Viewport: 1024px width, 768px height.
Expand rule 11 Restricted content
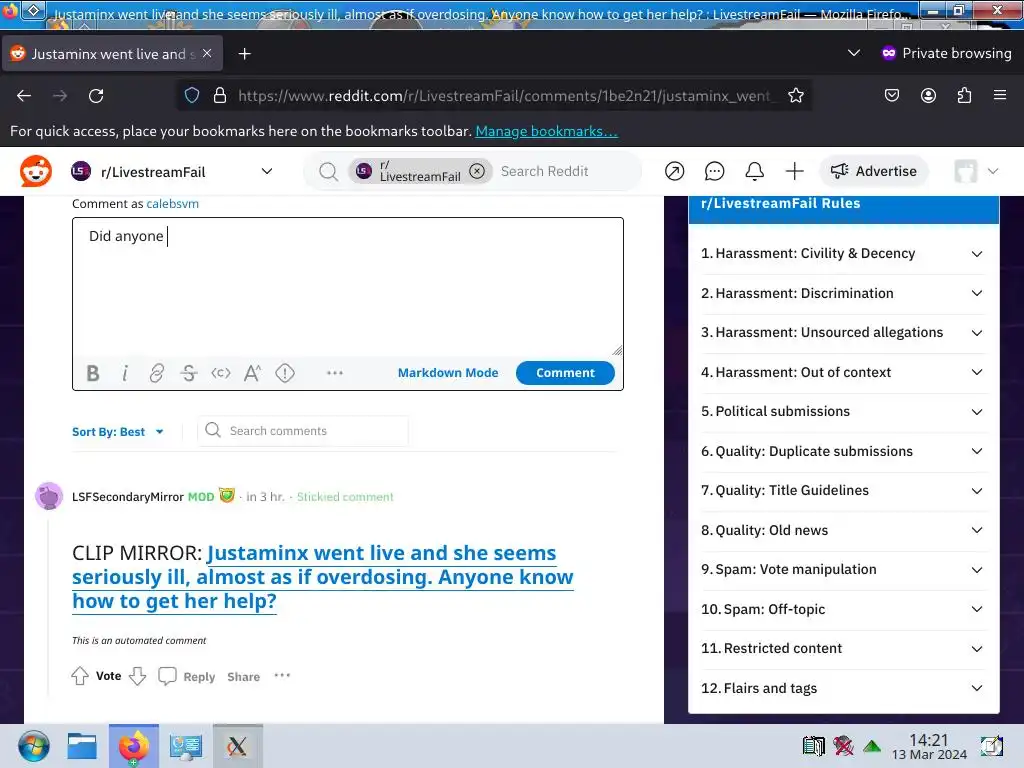pyautogui.click(x=843, y=648)
